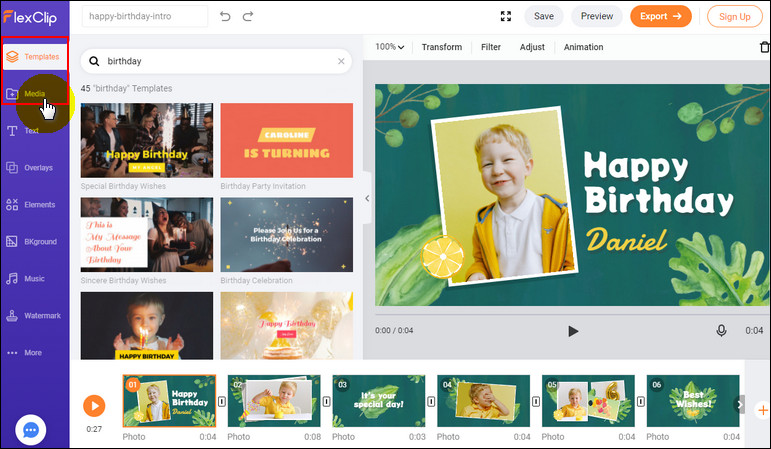The image size is (771, 449).
Task: Open the Elements sidebar panel
Action: coord(30,205)
